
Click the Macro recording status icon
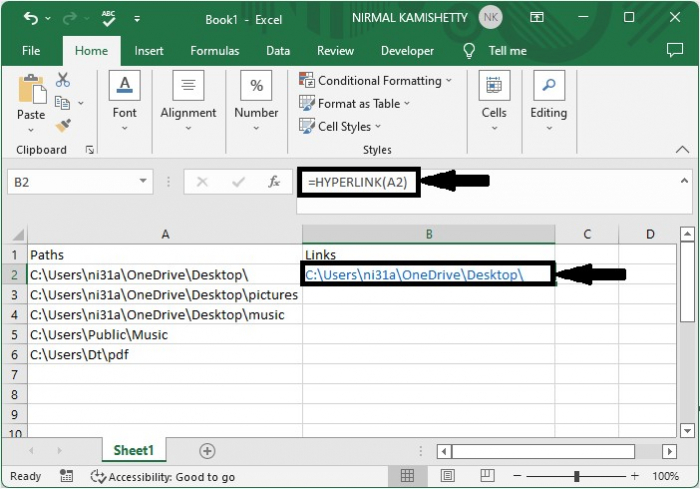point(67,476)
